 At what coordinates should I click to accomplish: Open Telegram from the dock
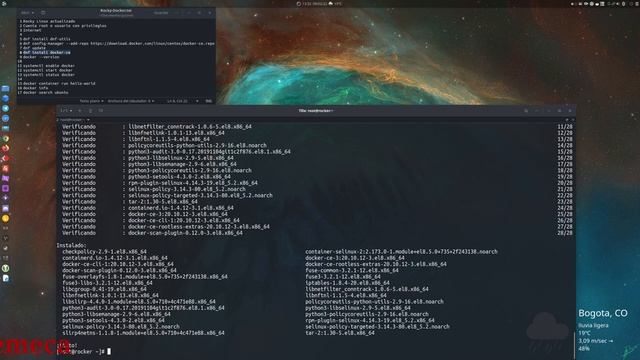point(5,108)
